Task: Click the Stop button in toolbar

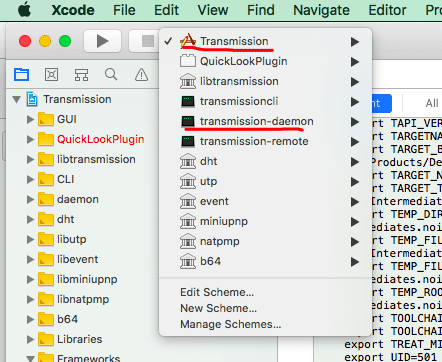Action: tap(148, 41)
